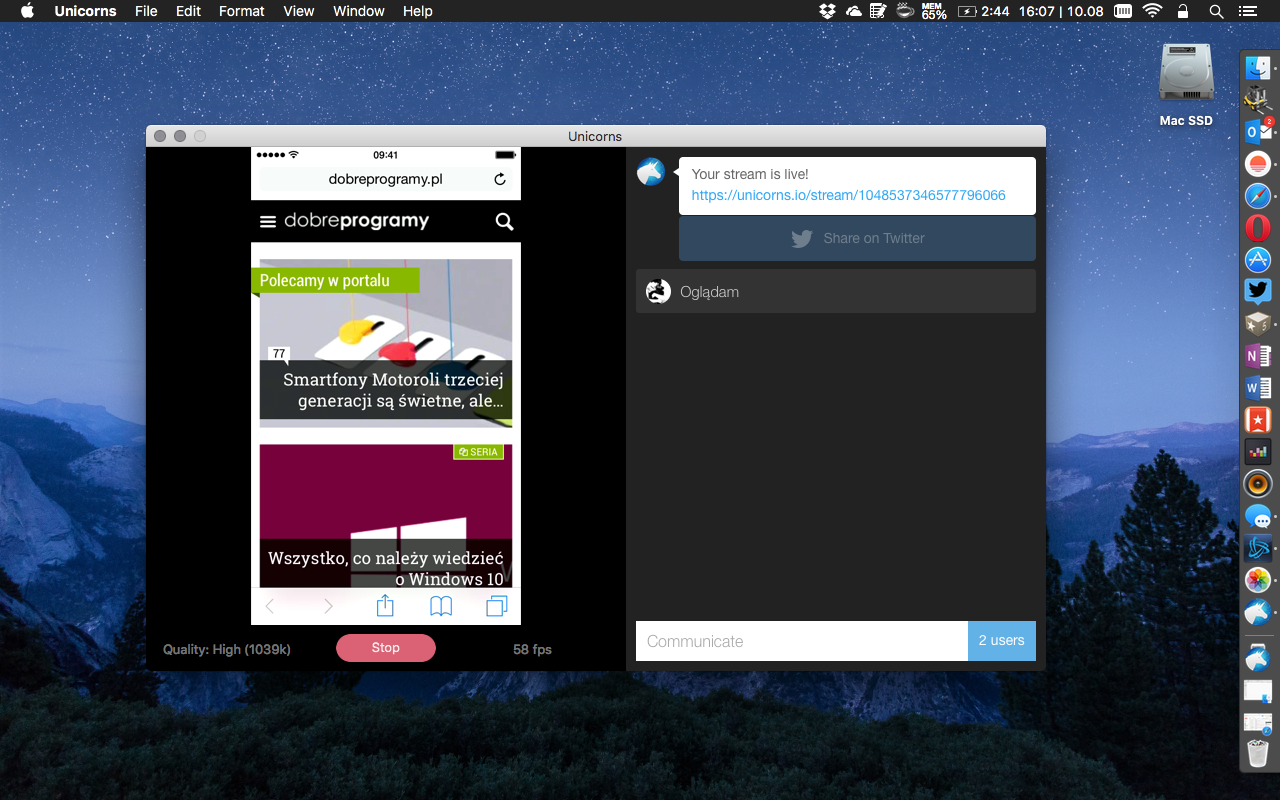The image size is (1280, 800).
Task: Click the 58 fps indicator
Action: pyautogui.click(x=533, y=650)
